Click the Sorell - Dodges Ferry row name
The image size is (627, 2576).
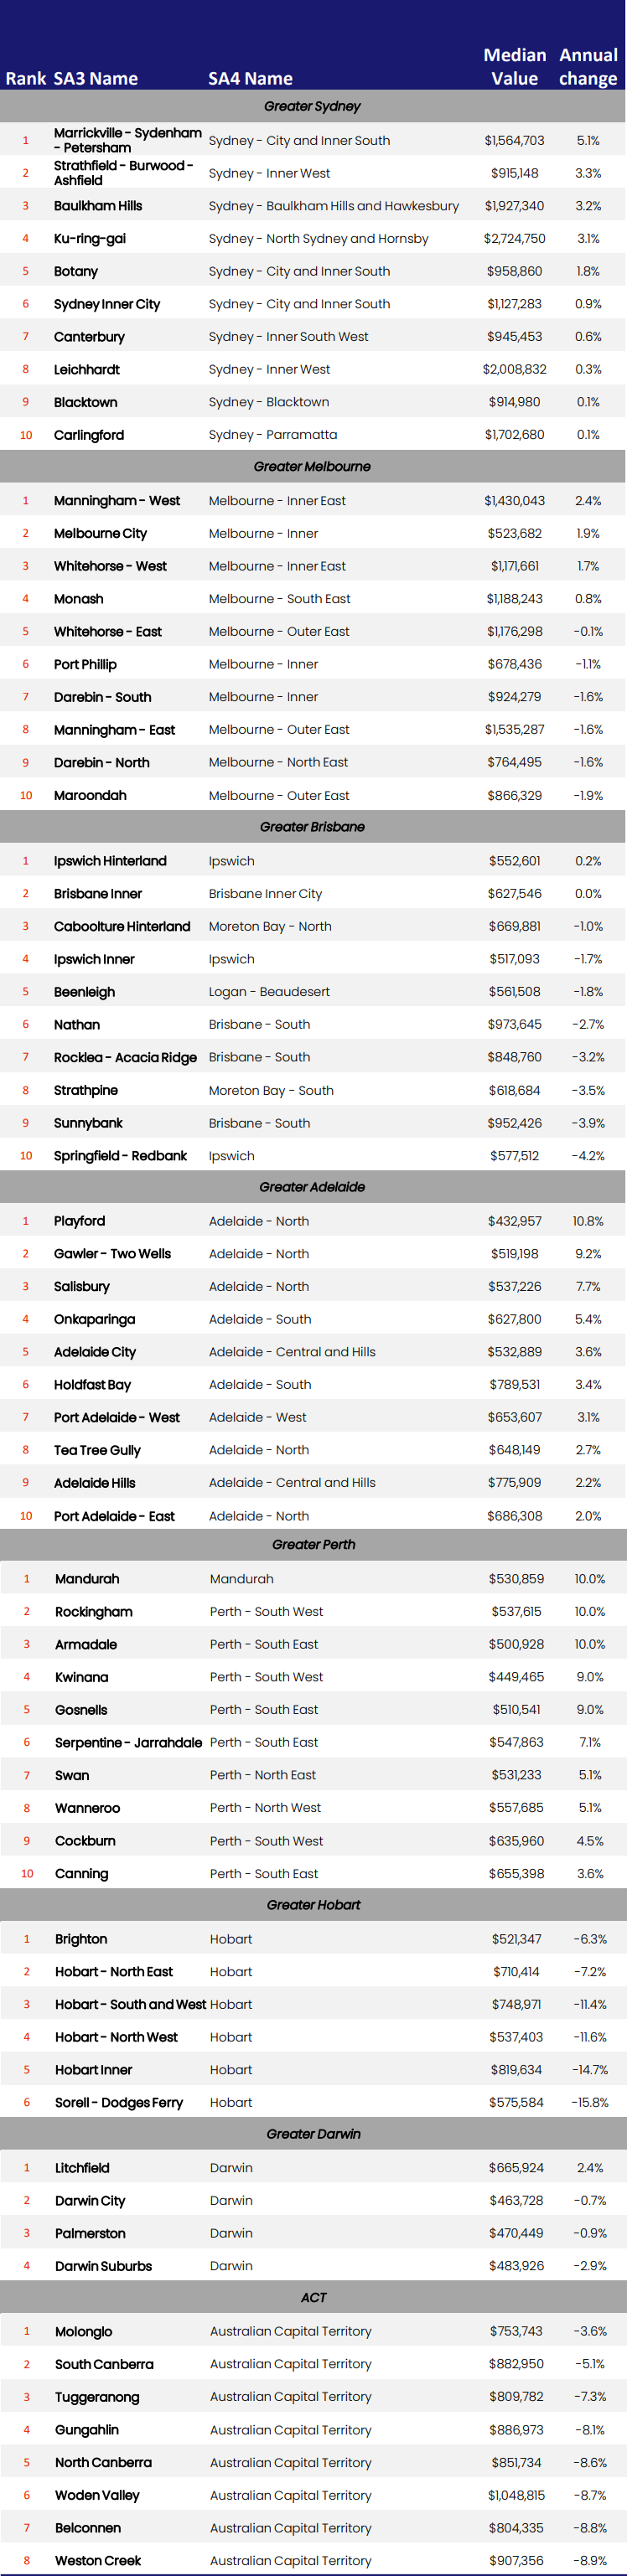click(119, 2102)
